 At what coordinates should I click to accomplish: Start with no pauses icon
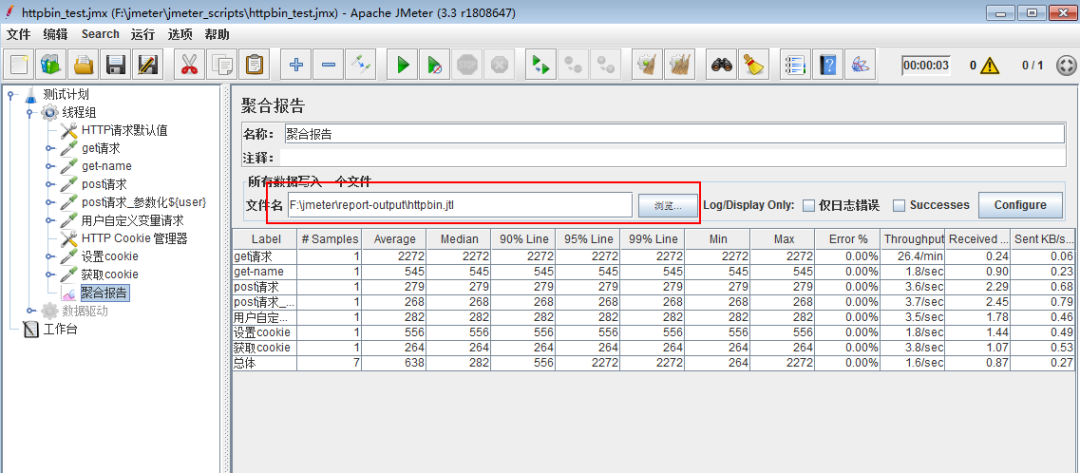point(434,65)
